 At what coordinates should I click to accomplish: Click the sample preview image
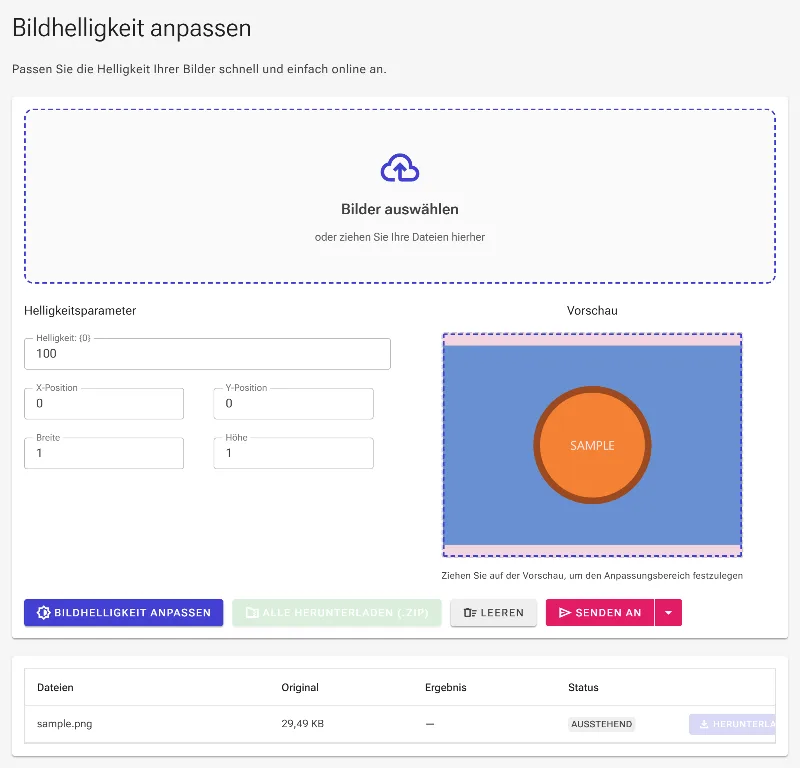[592, 445]
